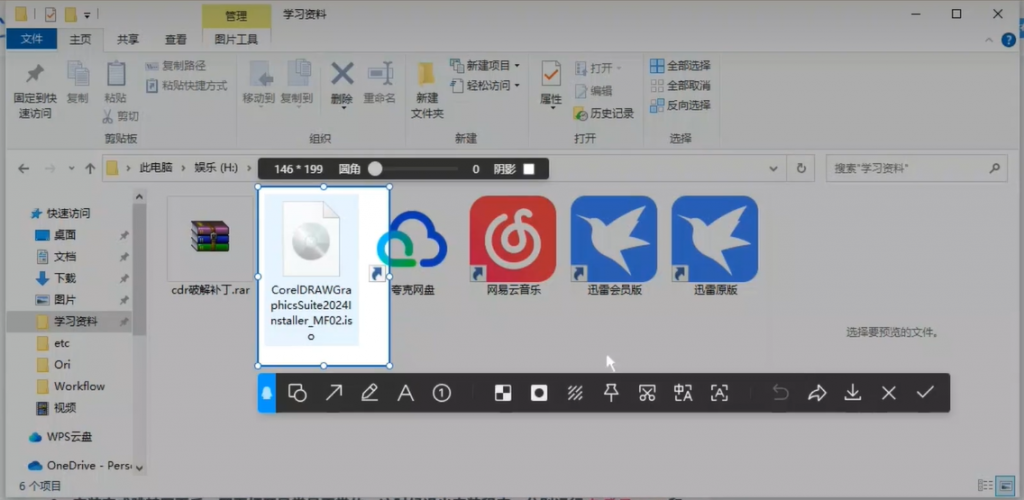Expand the address bar history dropdown

click(774, 168)
